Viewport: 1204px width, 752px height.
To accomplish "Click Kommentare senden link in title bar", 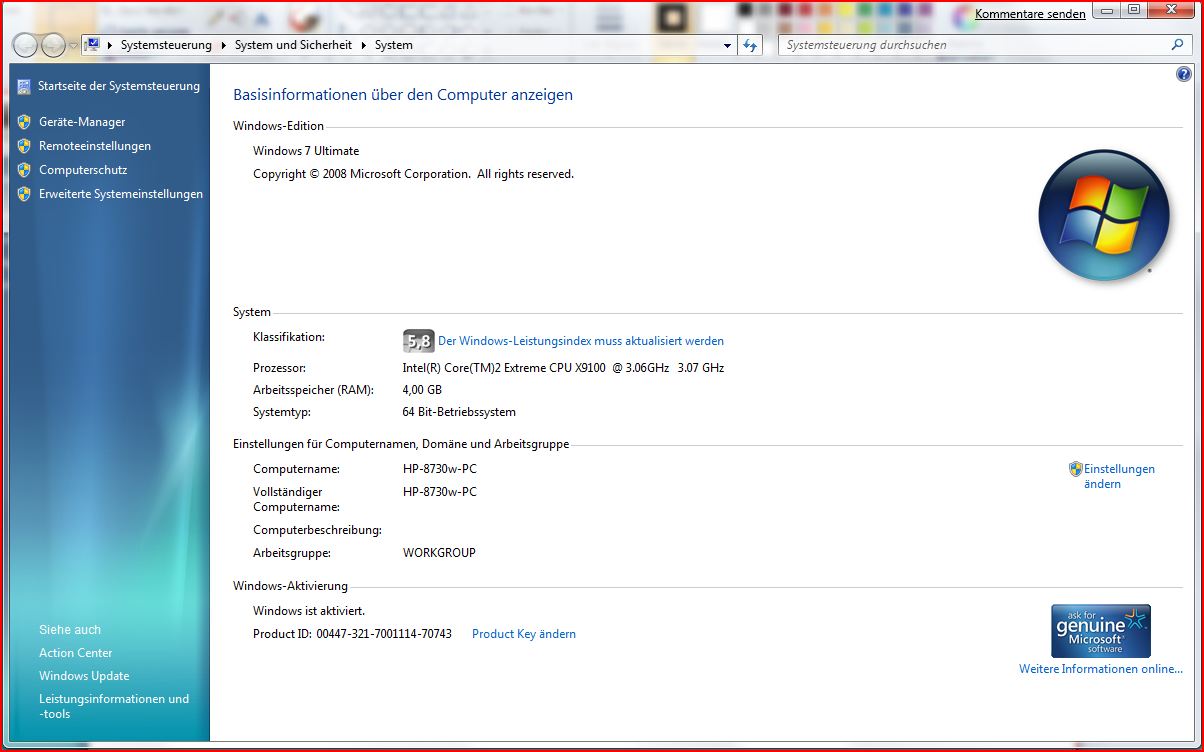I will (x=1030, y=14).
